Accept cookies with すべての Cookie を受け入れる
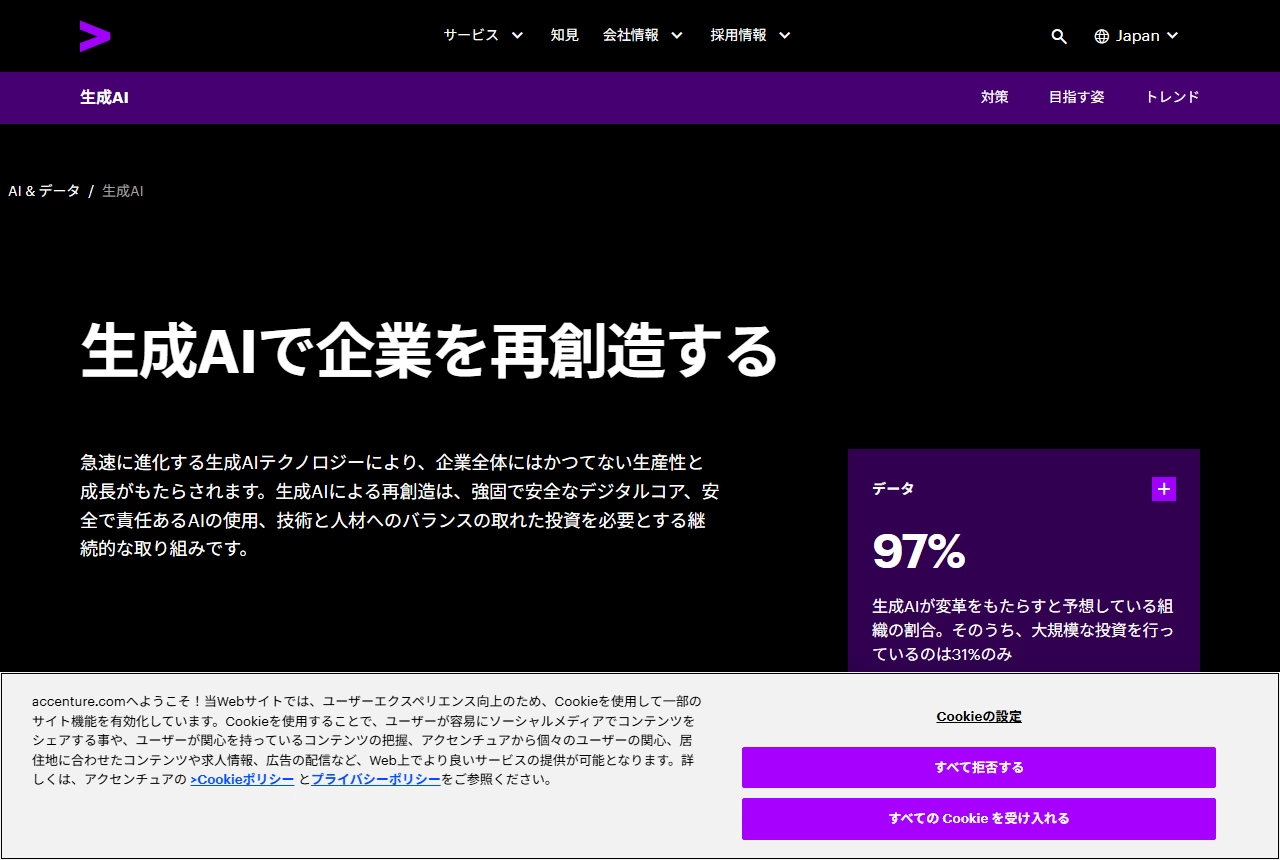This screenshot has height=860, width=1280. click(979, 819)
